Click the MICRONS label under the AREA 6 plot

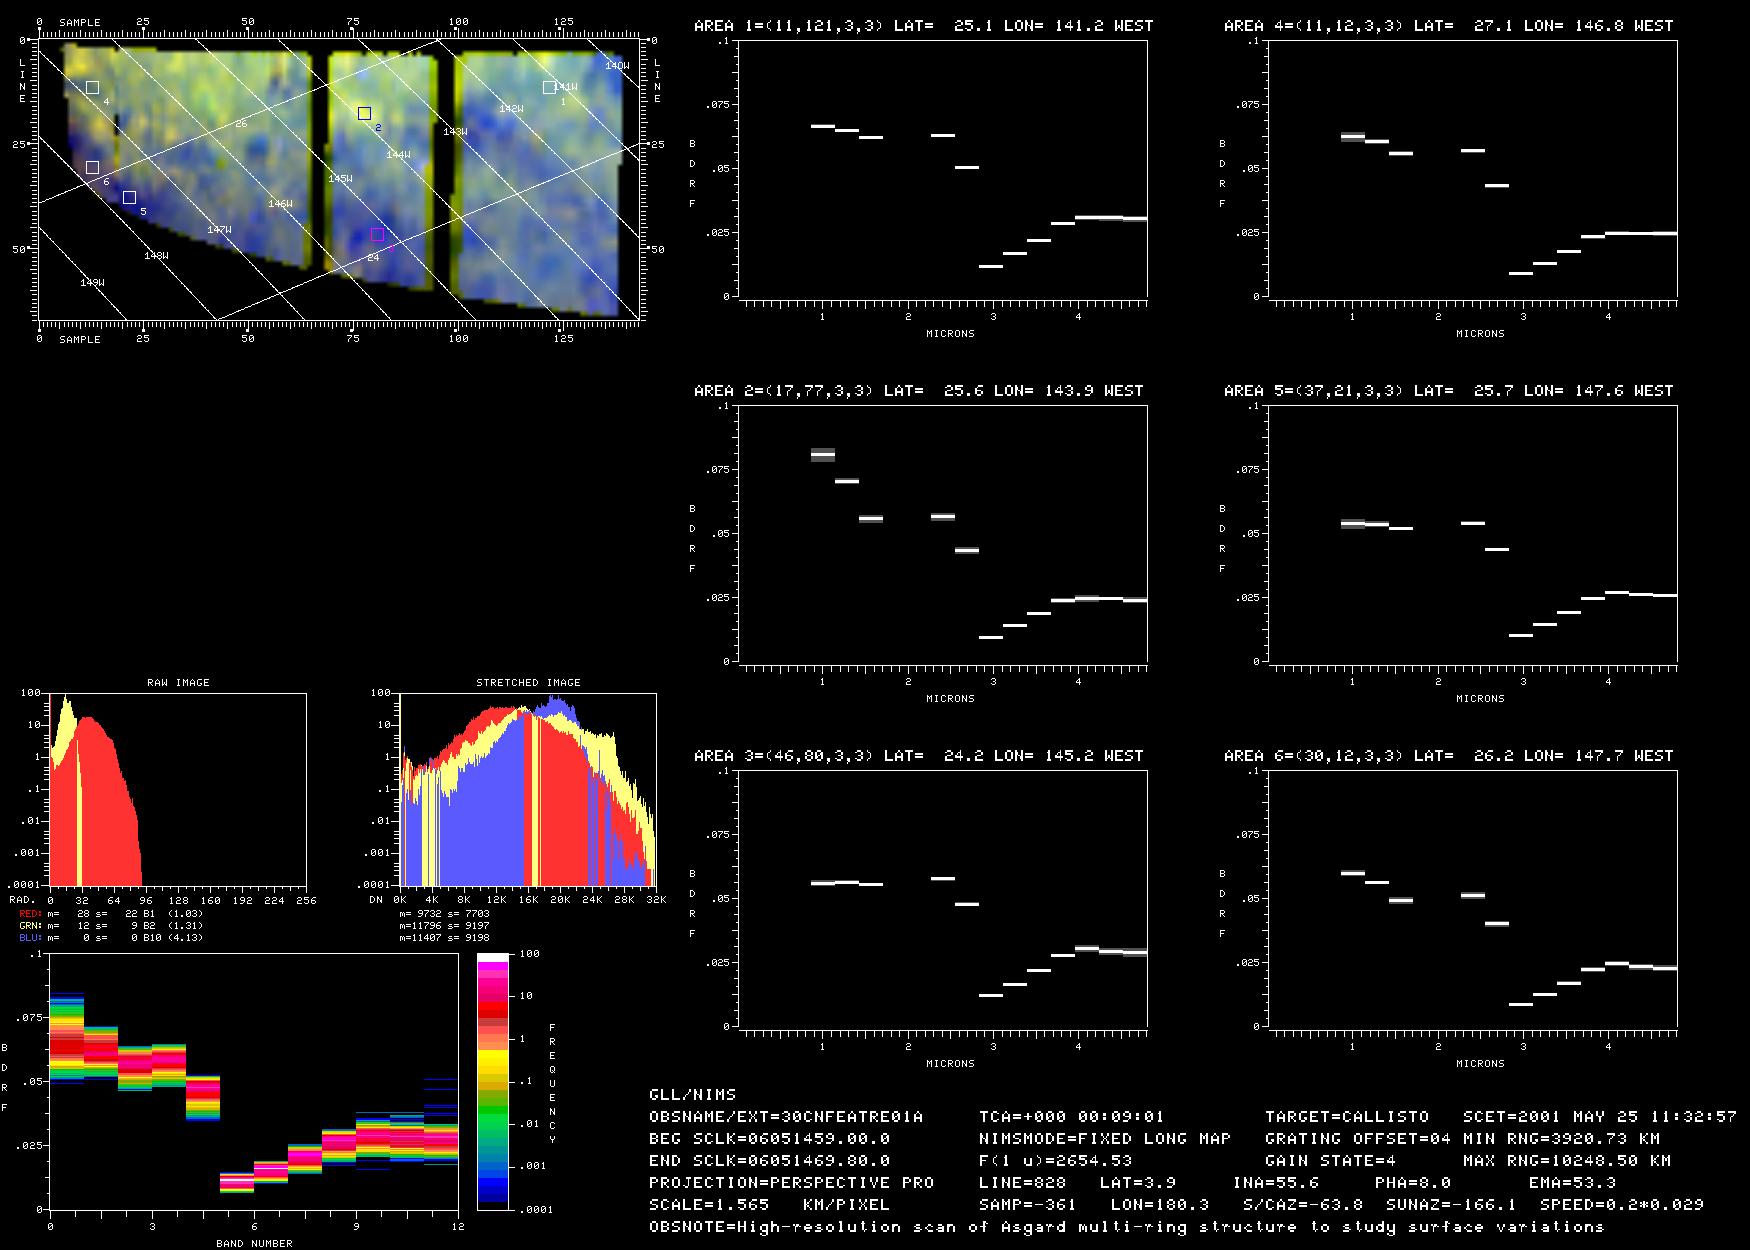tap(1480, 1064)
